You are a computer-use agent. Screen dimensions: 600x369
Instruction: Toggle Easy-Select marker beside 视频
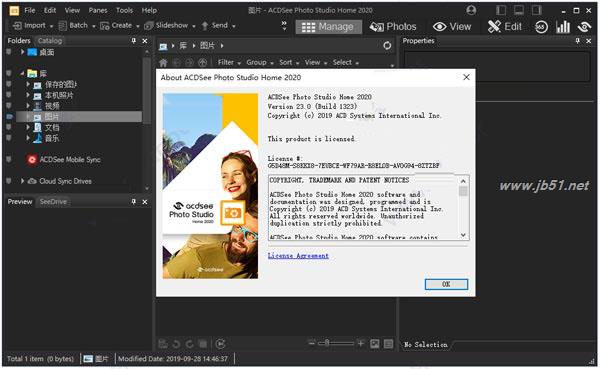tap(8, 106)
